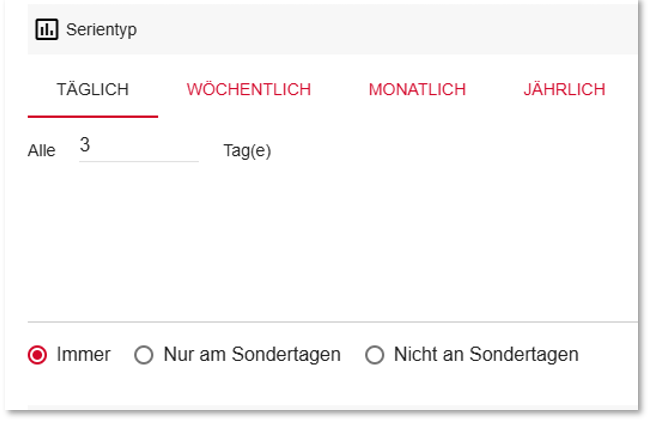Click the value 3 in the interval field

tap(85, 146)
